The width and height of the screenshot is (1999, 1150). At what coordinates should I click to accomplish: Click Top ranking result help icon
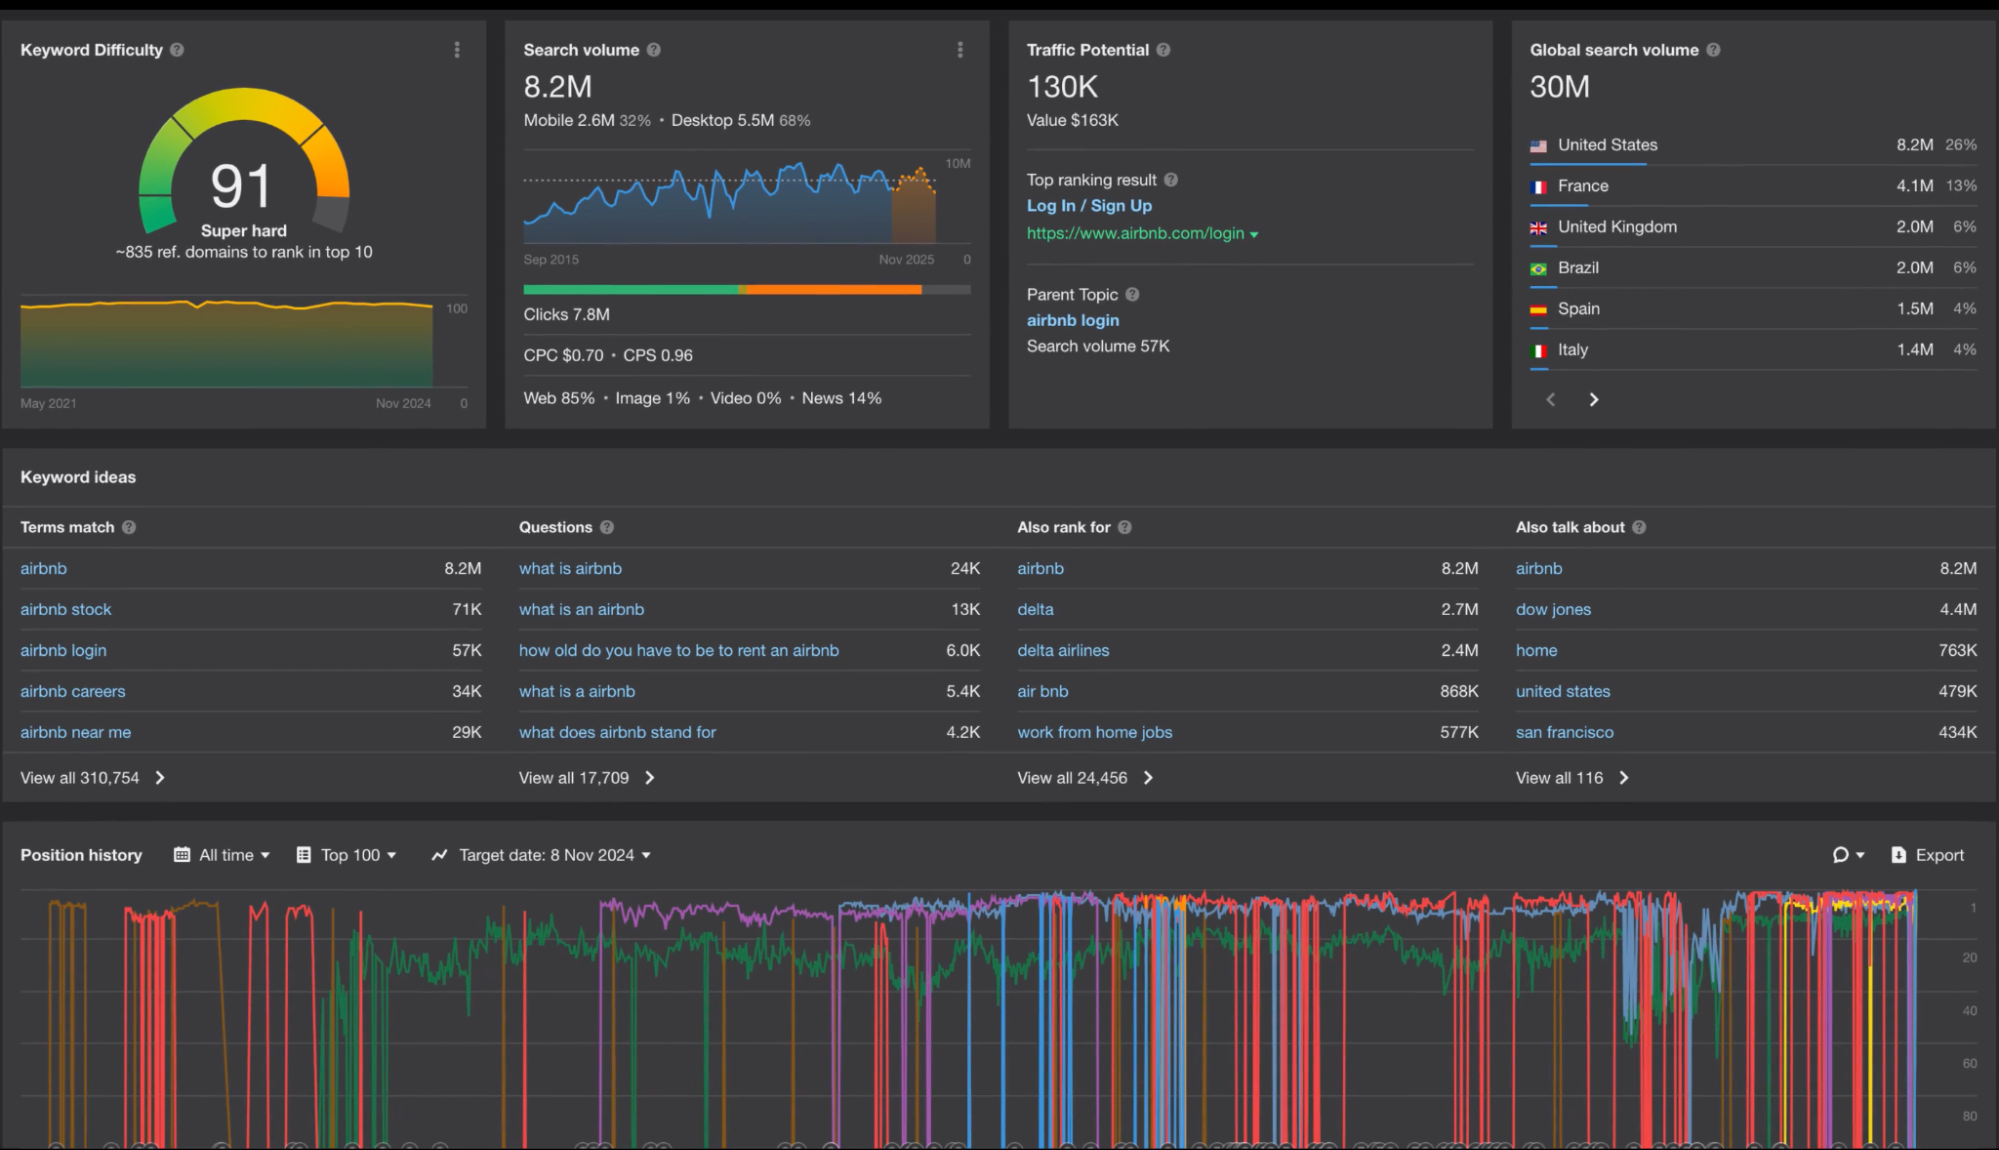(x=1171, y=180)
